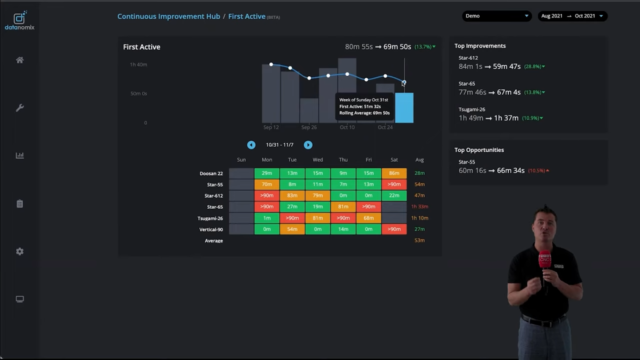Image resolution: width=640 pixels, height=360 pixels.
Task: Click Star-65 Tuesday cell 27m
Action: (x=292, y=207)
